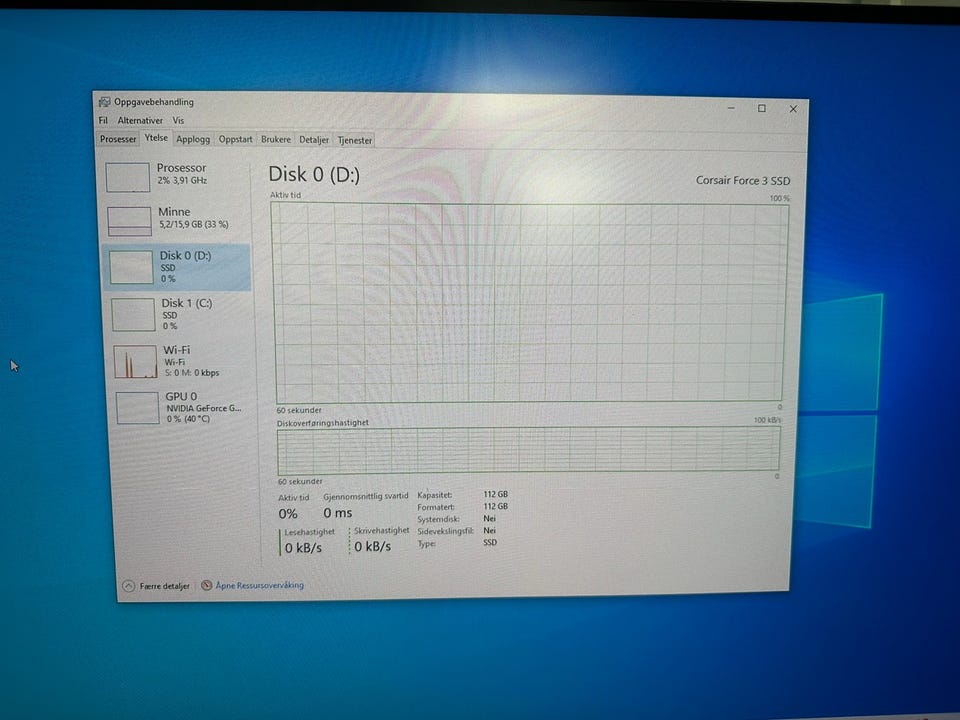Switch to the Applogg tab

[x=193, y=140]
